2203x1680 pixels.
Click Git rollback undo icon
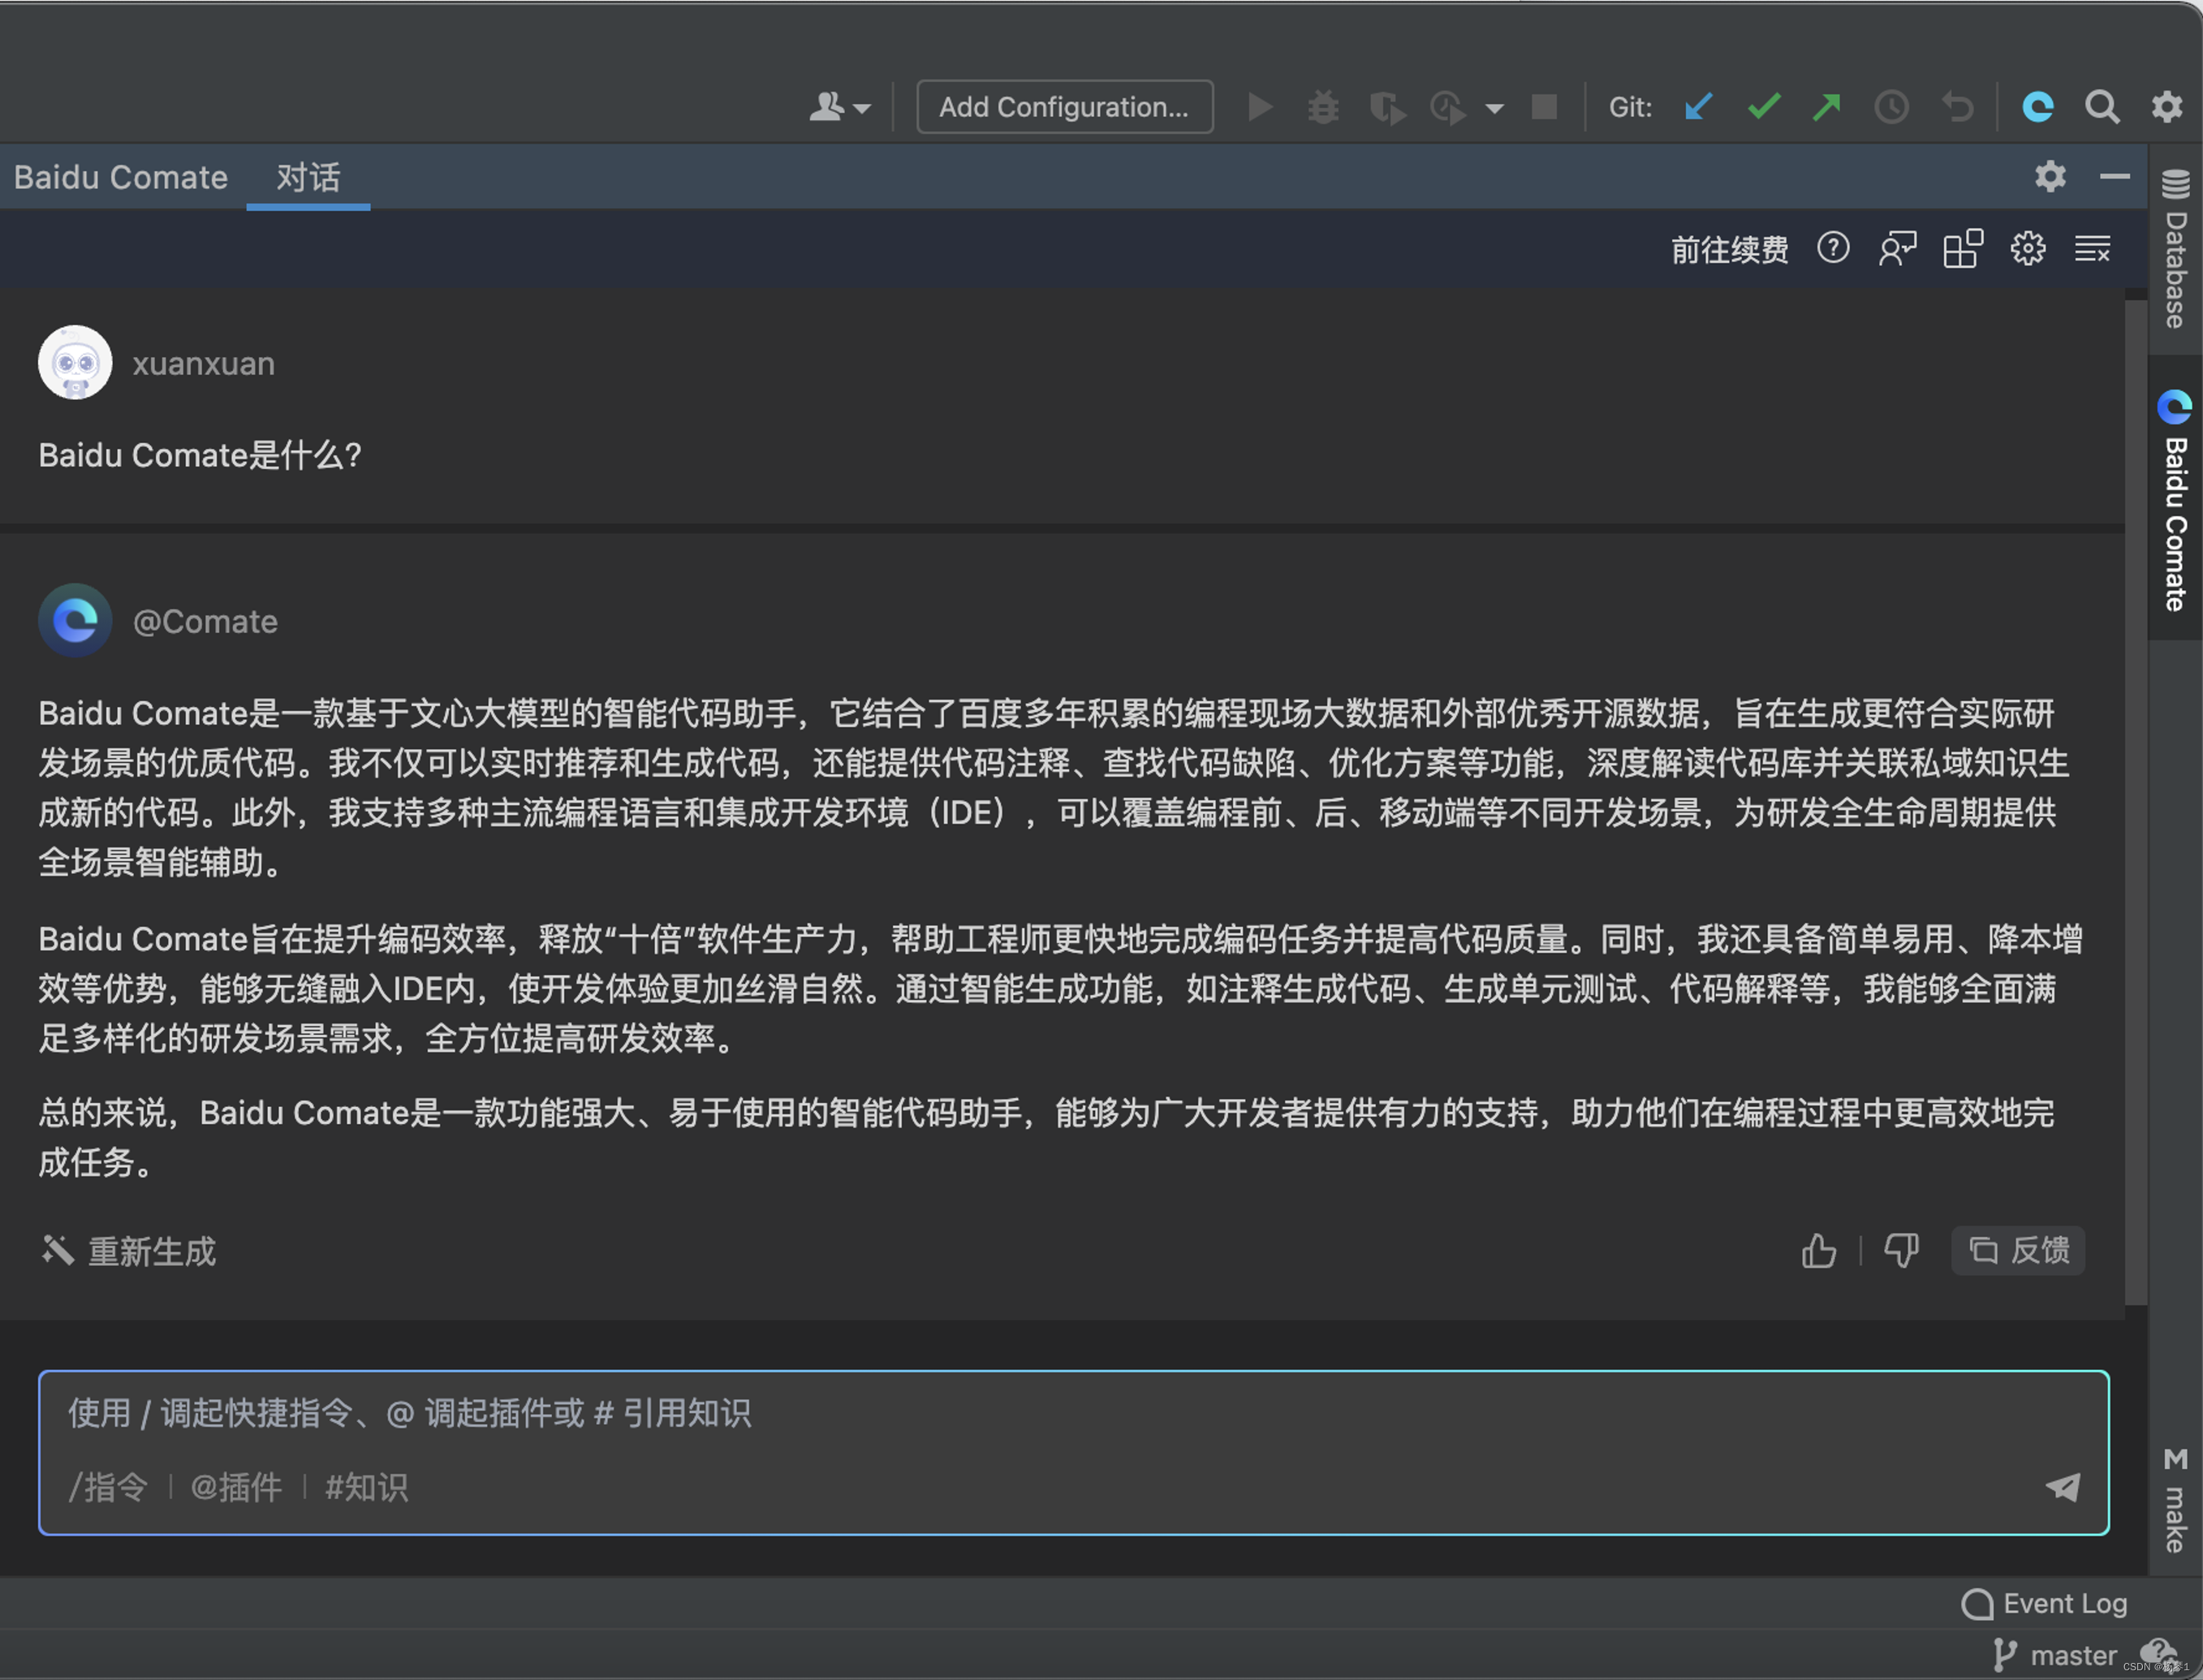click(x=1957, y=106)
